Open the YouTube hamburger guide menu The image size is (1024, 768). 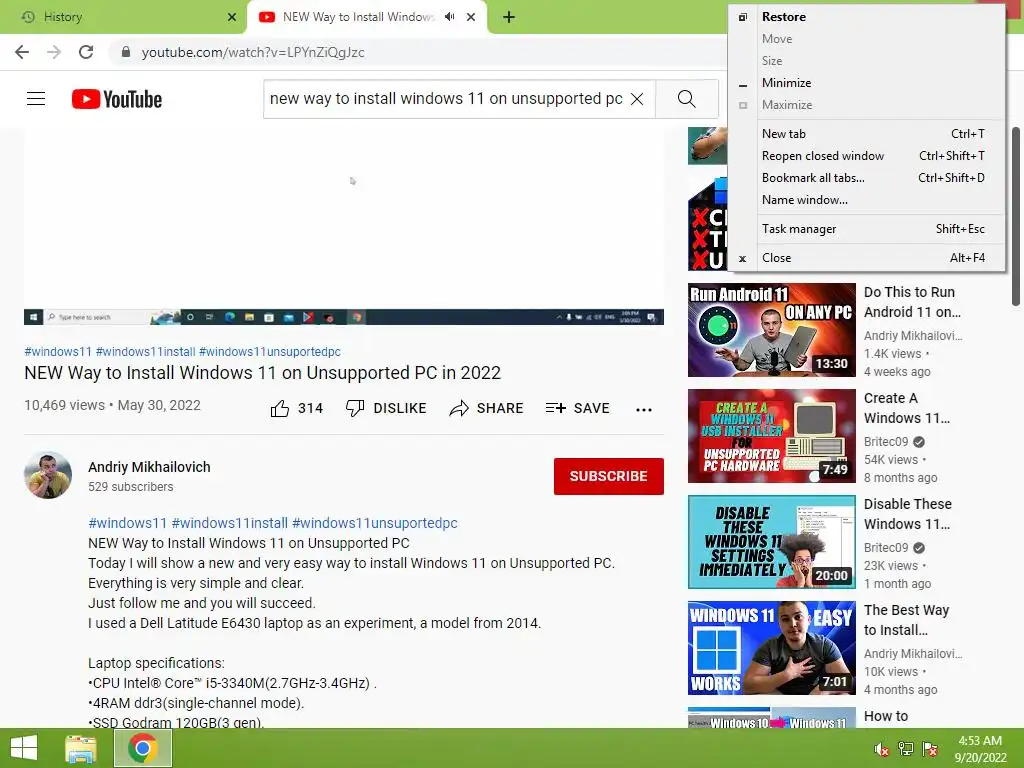36,99
